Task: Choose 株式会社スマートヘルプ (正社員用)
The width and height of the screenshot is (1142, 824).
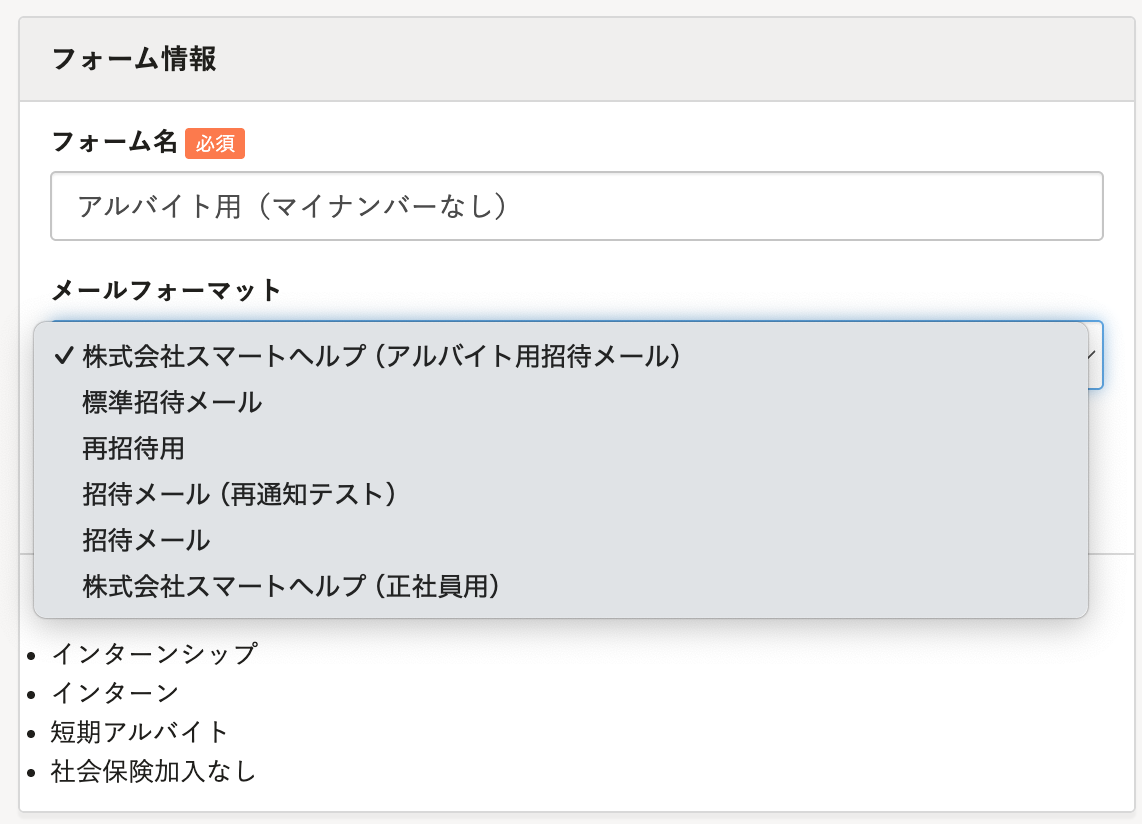Action: point(291,586)
